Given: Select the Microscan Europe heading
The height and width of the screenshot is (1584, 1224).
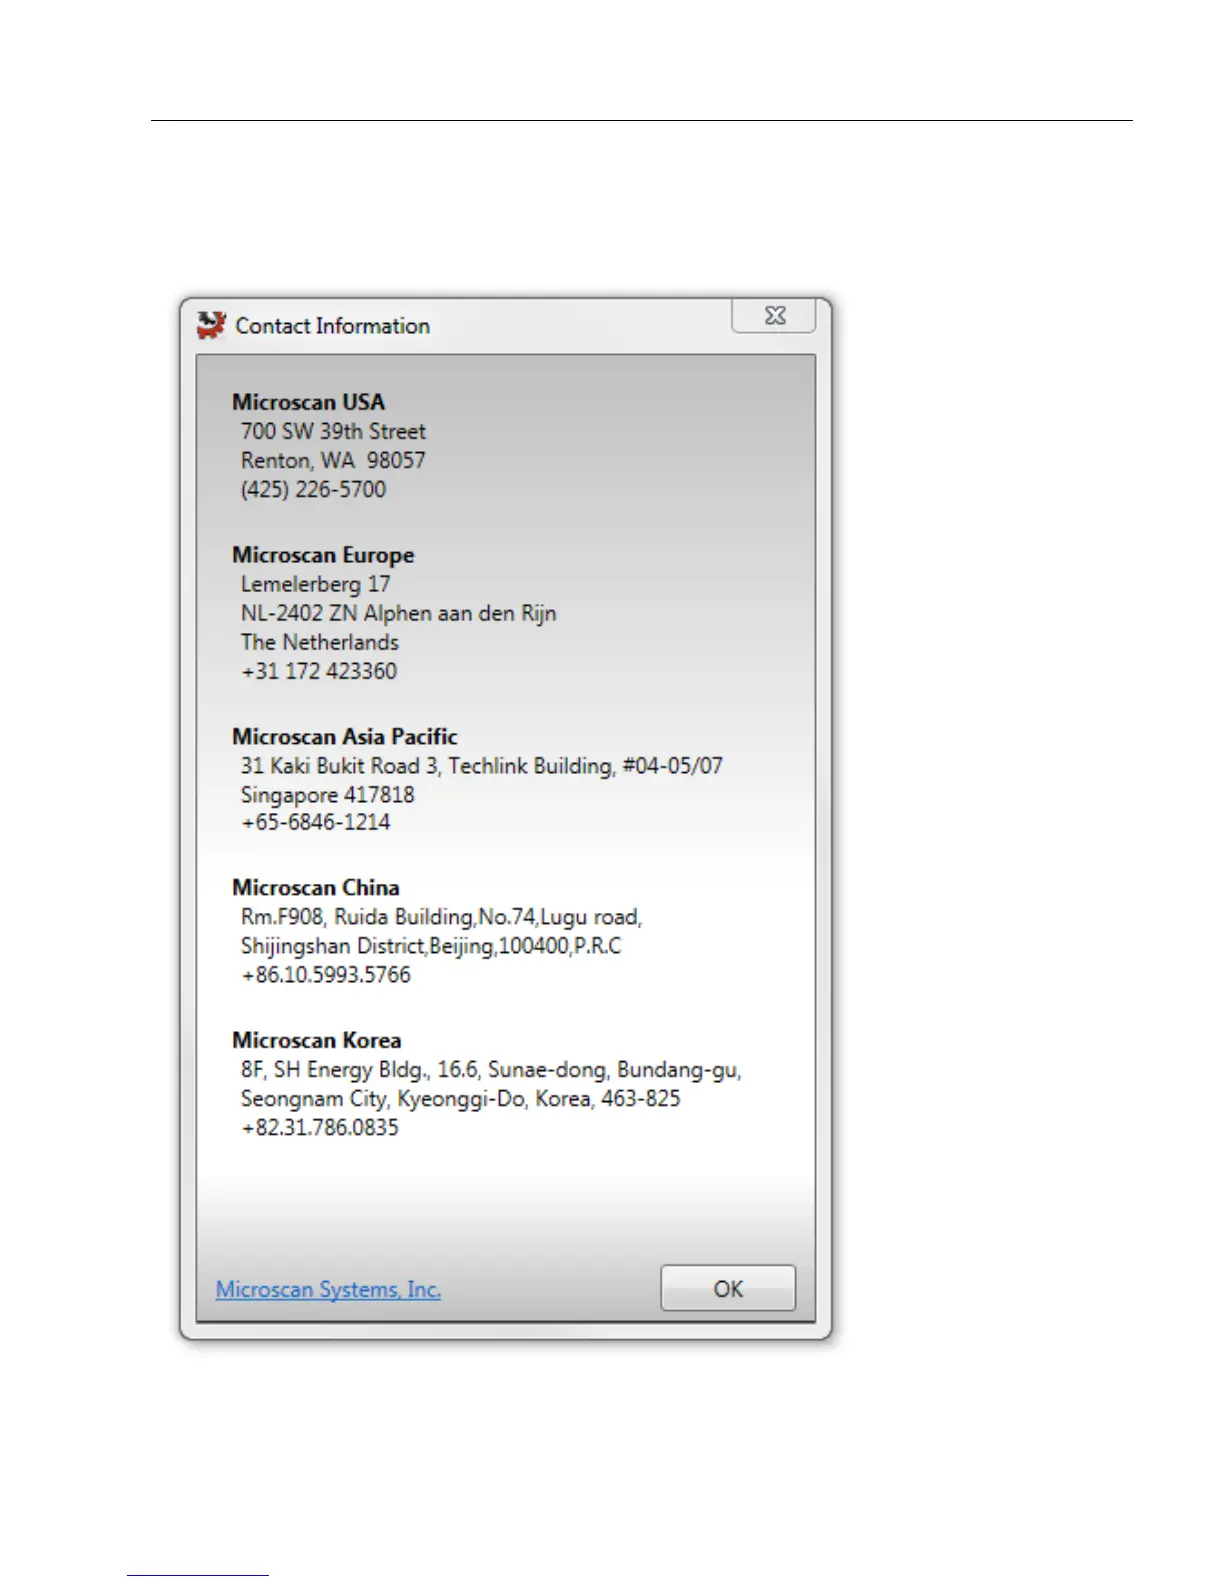Looking at the screenshot, I should coord(323,555).
